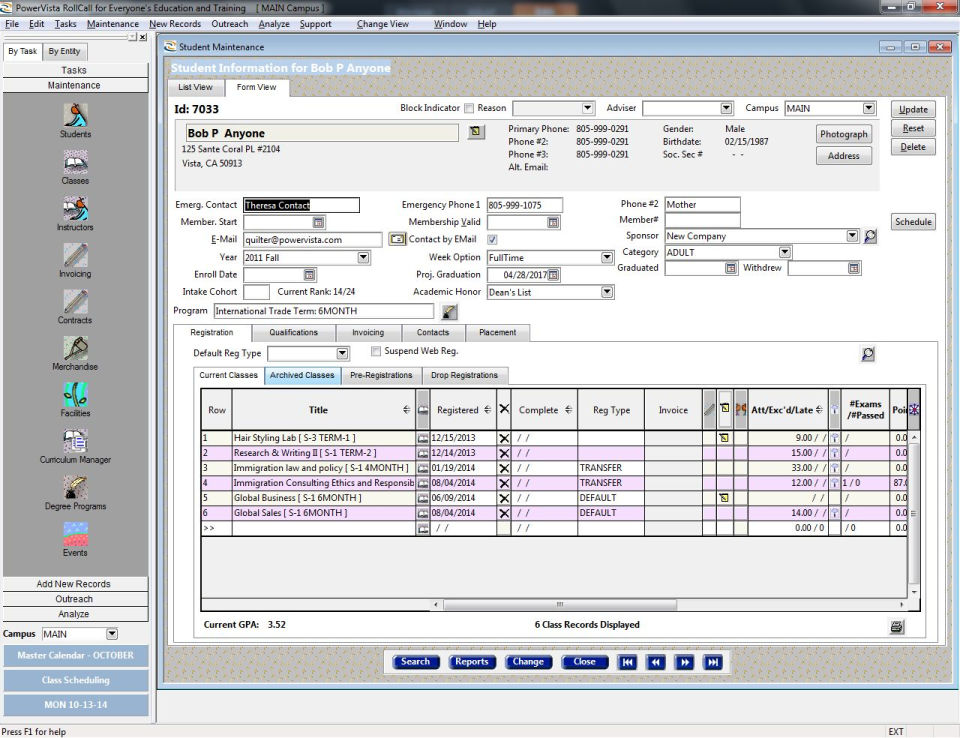This screenshot has height=738, width=960.
Task: Open the New Records menu
Action: tap(175, 24)
